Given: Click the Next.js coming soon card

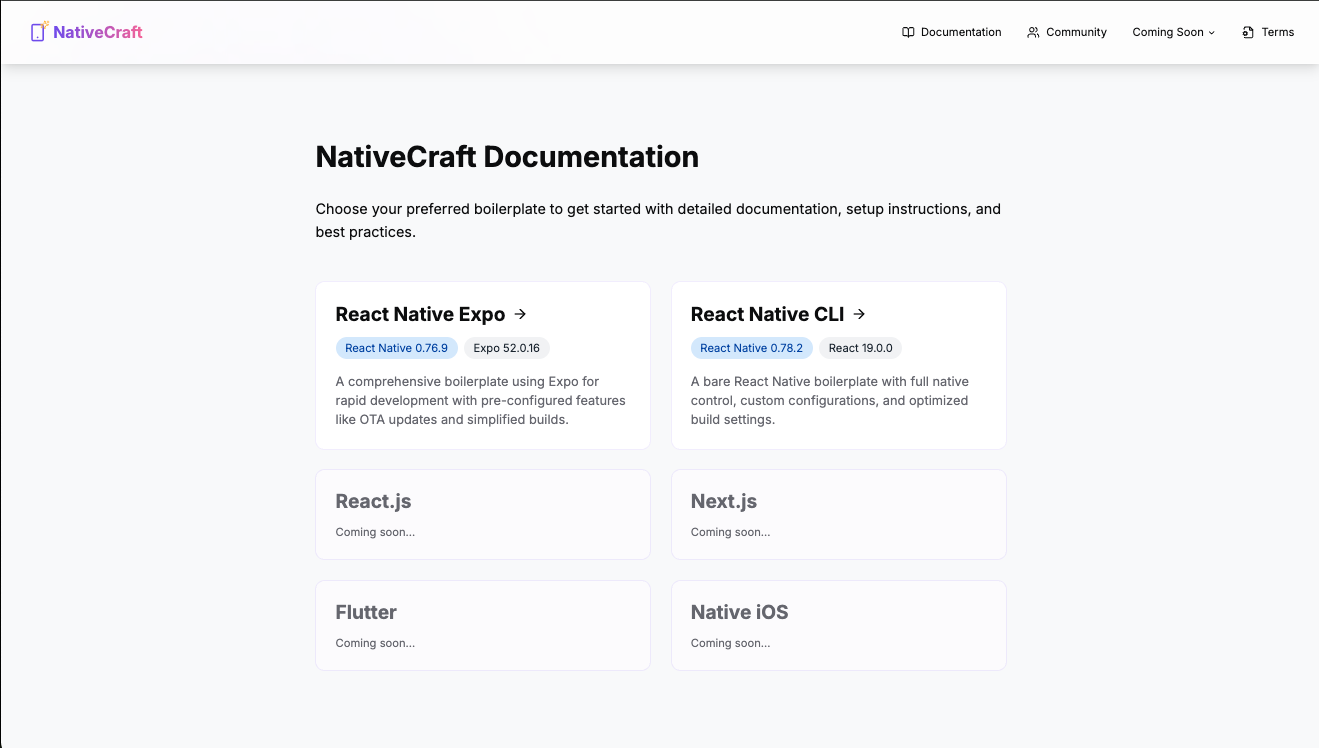Looking at the screenshot, I should pos(838,514).
